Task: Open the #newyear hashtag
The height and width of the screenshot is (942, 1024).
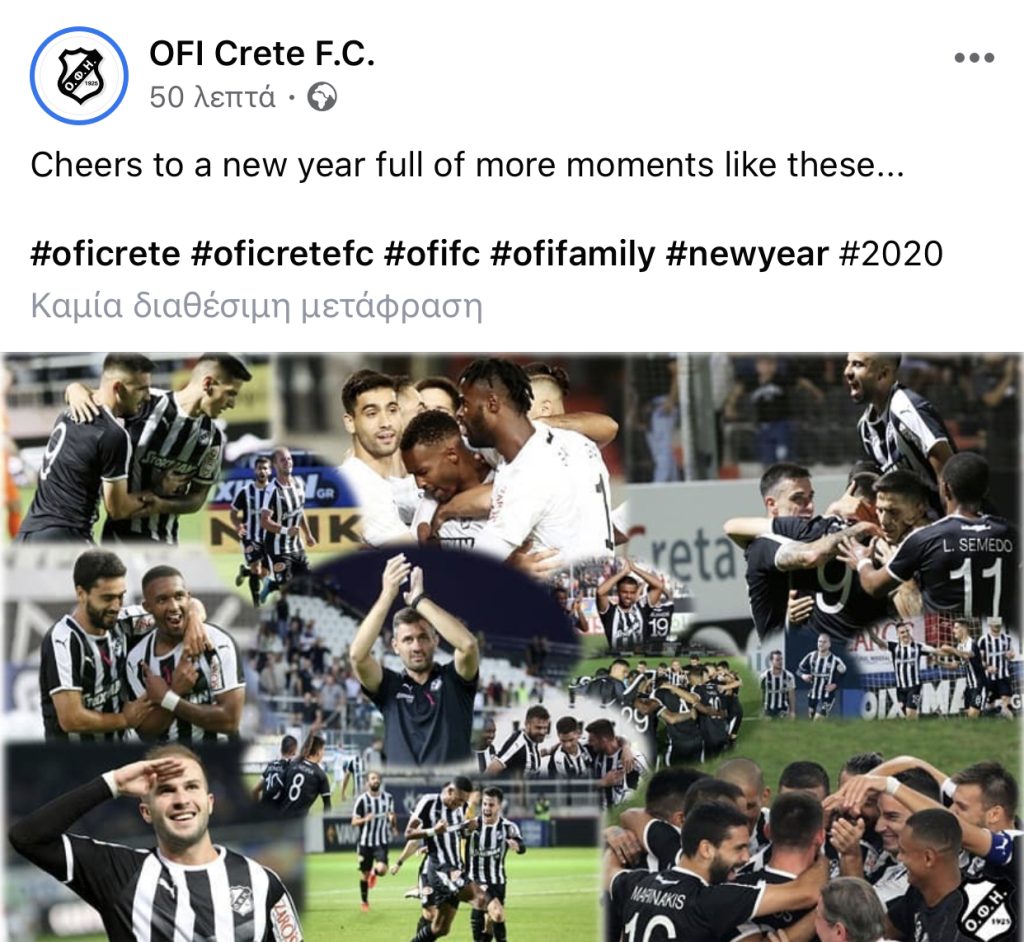Action: 747,253
